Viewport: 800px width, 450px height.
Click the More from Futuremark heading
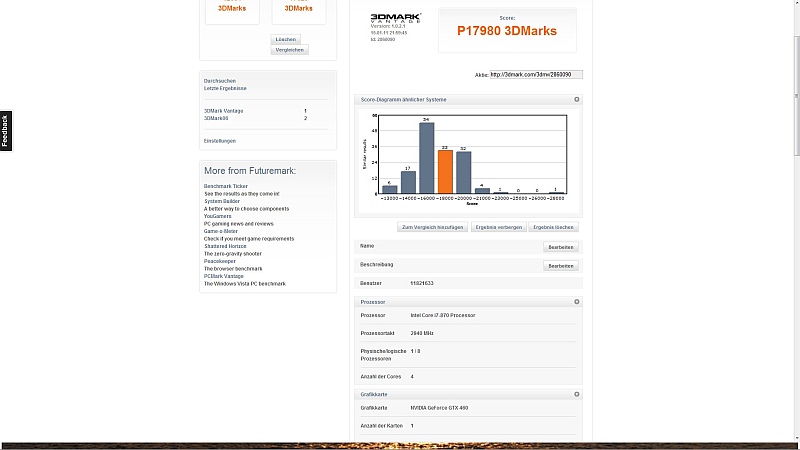pyautogui.click(x=249, y=171)
